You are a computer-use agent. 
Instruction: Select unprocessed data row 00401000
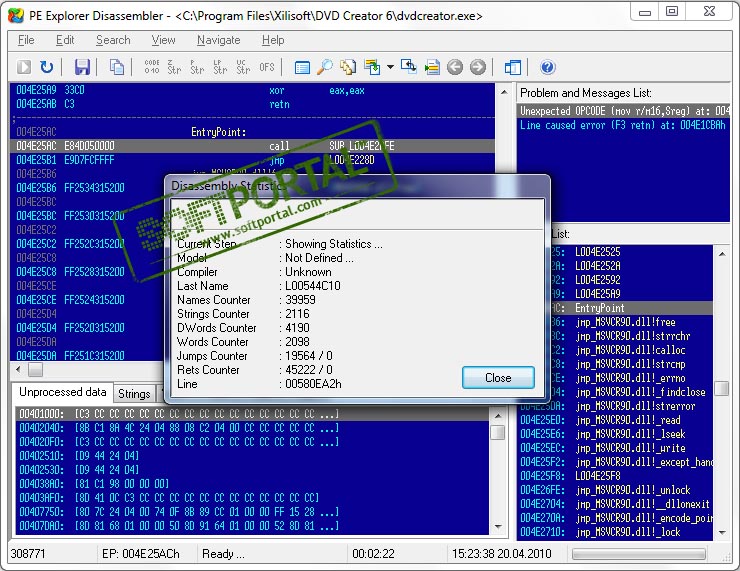(x=252, y=414)
